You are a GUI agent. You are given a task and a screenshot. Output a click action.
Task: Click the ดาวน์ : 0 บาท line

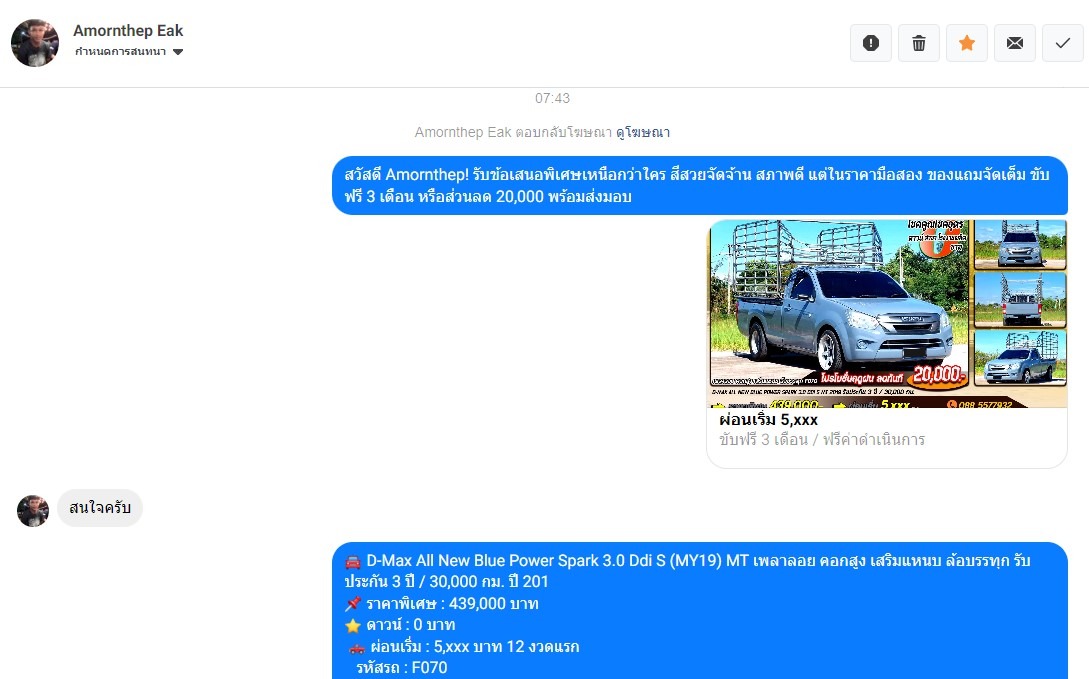point(400,625)
